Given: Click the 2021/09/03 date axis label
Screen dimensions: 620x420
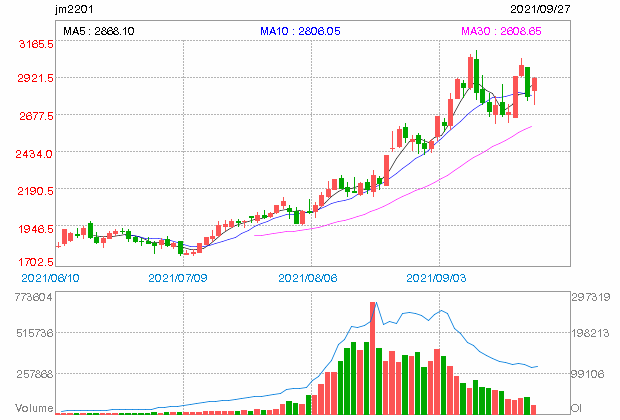Looking at the screenshot, I should (x=436, y=278).
